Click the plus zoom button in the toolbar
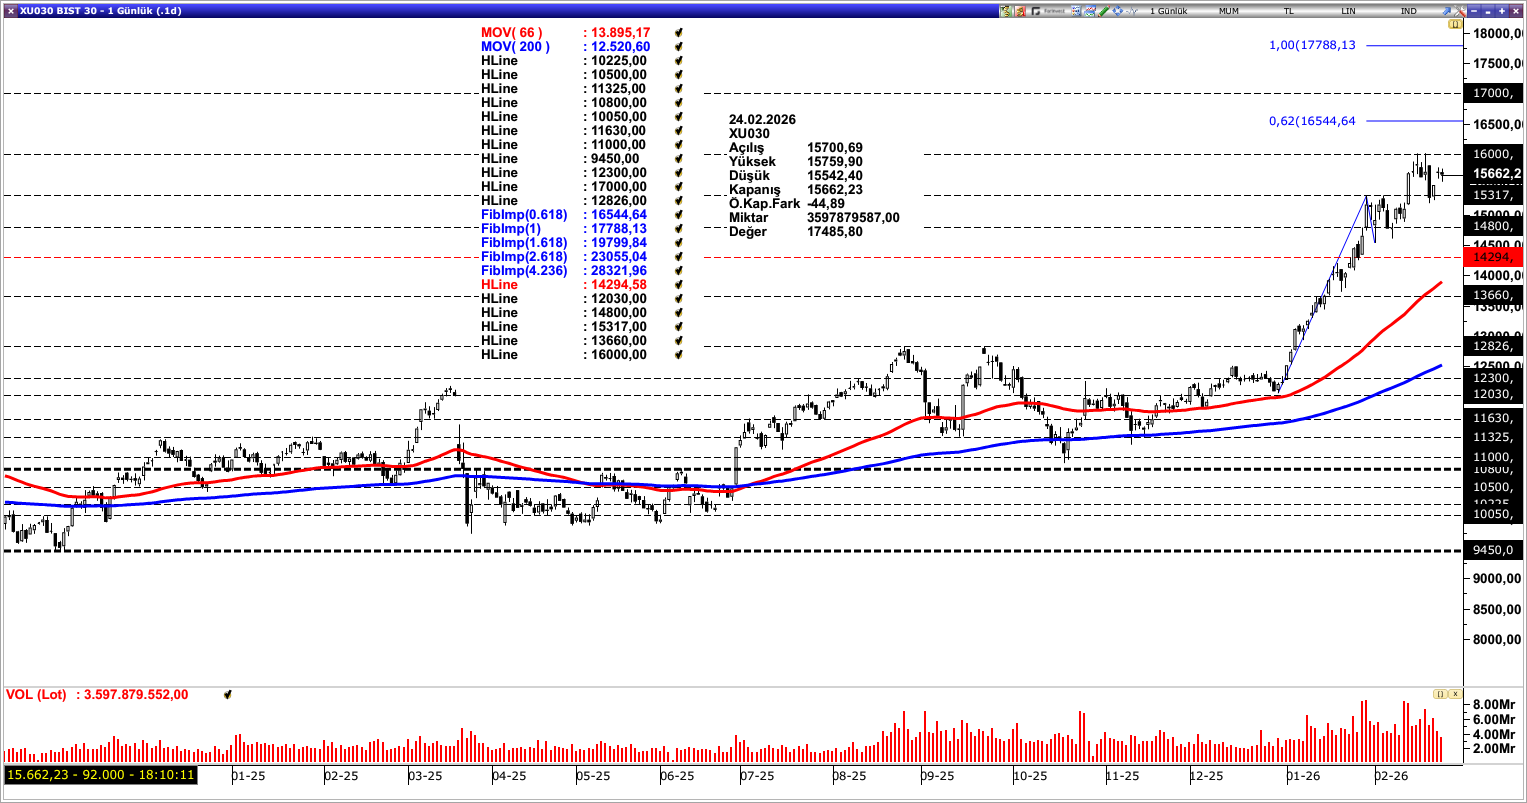The height and width of the screenshot is (803, 1527). point(1502,10)
